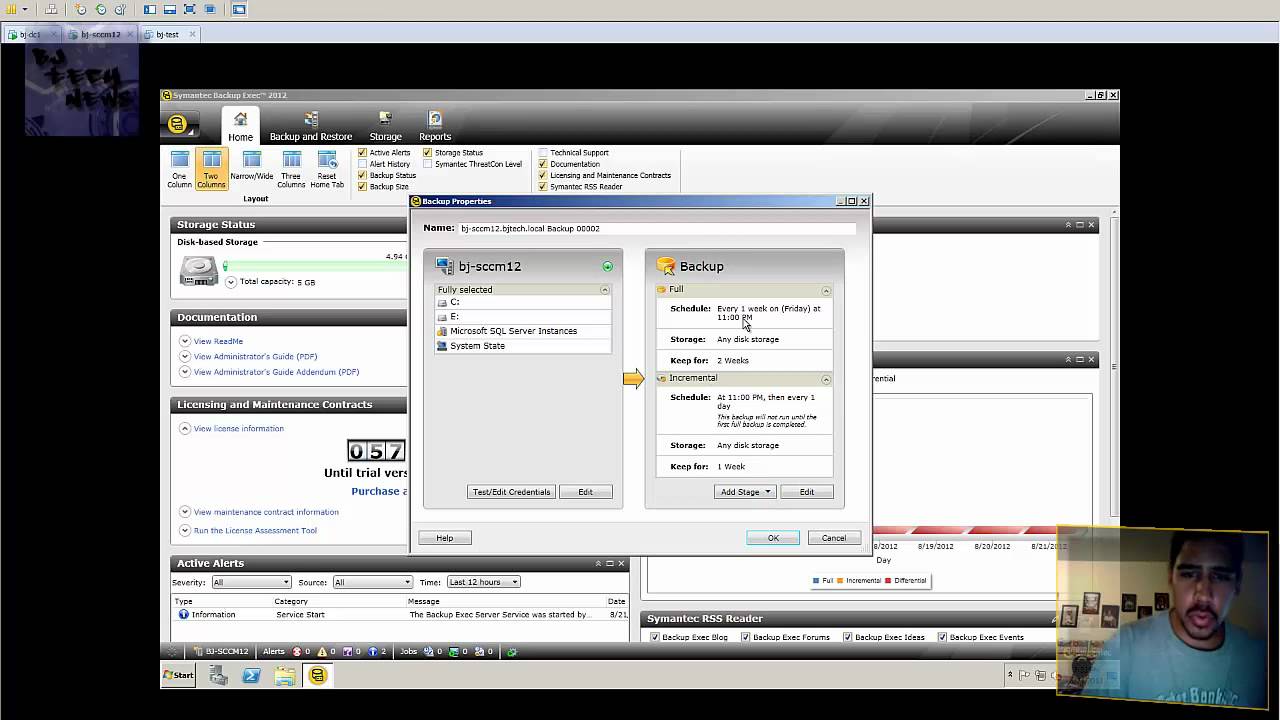
Task: Toggle Storage Status checkbox
Action: (x=428, y=153)
